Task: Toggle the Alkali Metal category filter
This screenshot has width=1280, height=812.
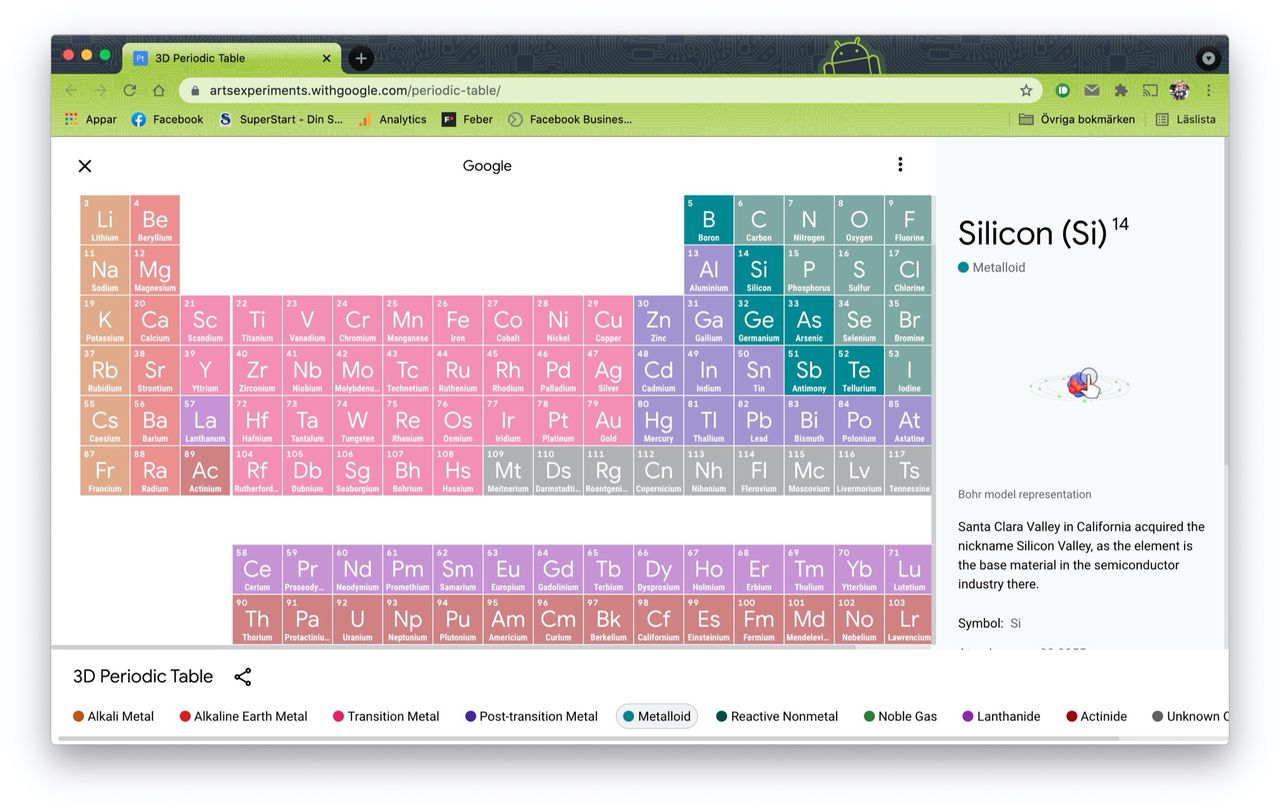Action: click(x=113, y=716)
